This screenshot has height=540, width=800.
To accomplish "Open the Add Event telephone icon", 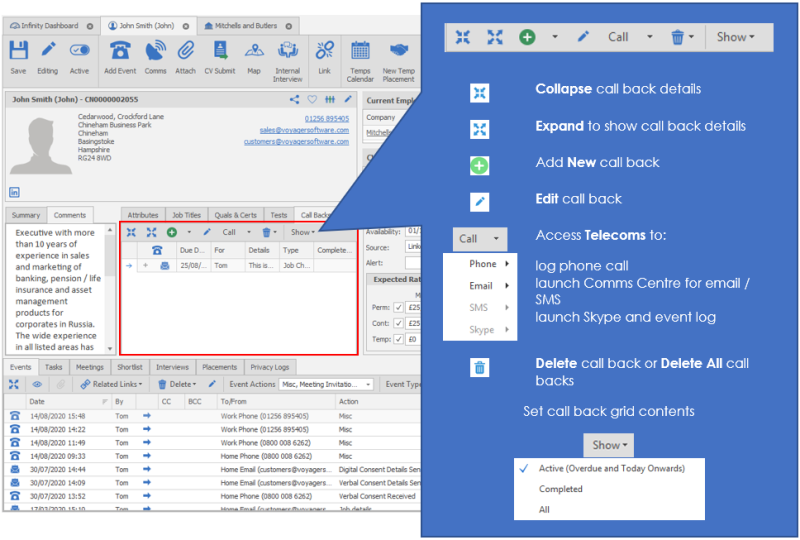I will click(x=119, y=52).
